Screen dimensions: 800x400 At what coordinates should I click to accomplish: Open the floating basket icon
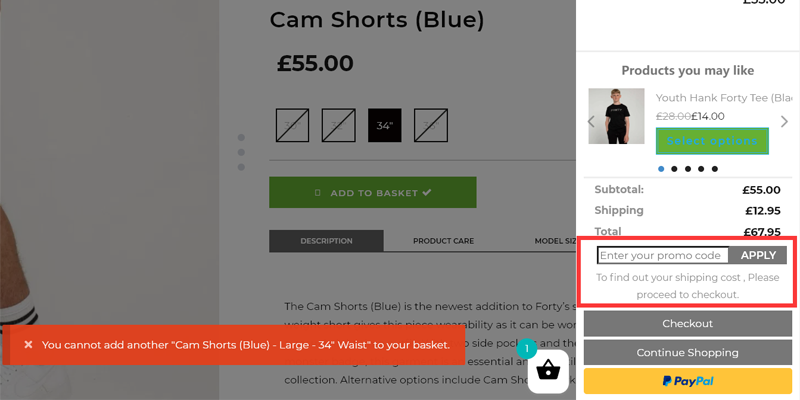[548, 371]
